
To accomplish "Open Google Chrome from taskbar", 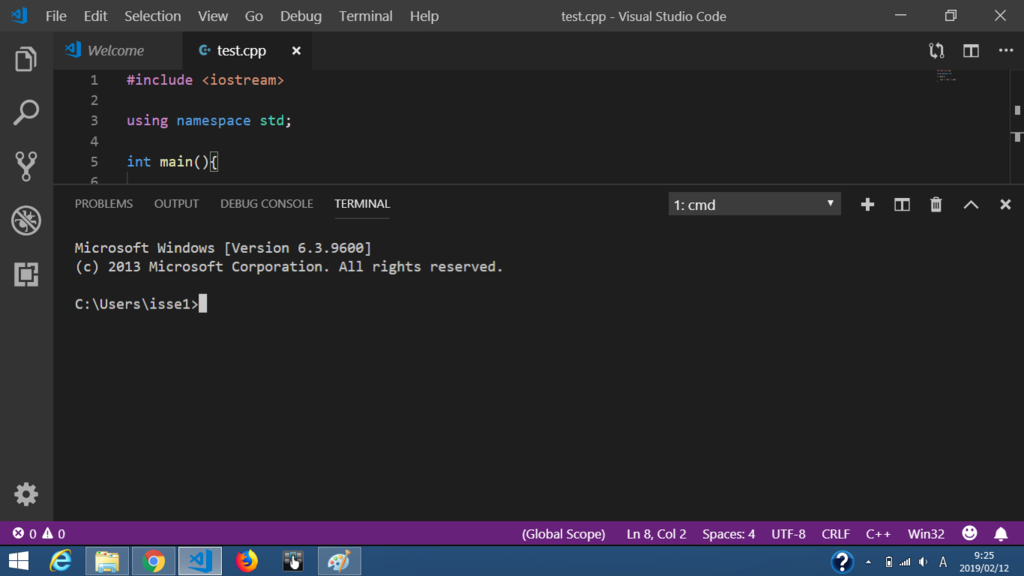I will coord(153,561).
